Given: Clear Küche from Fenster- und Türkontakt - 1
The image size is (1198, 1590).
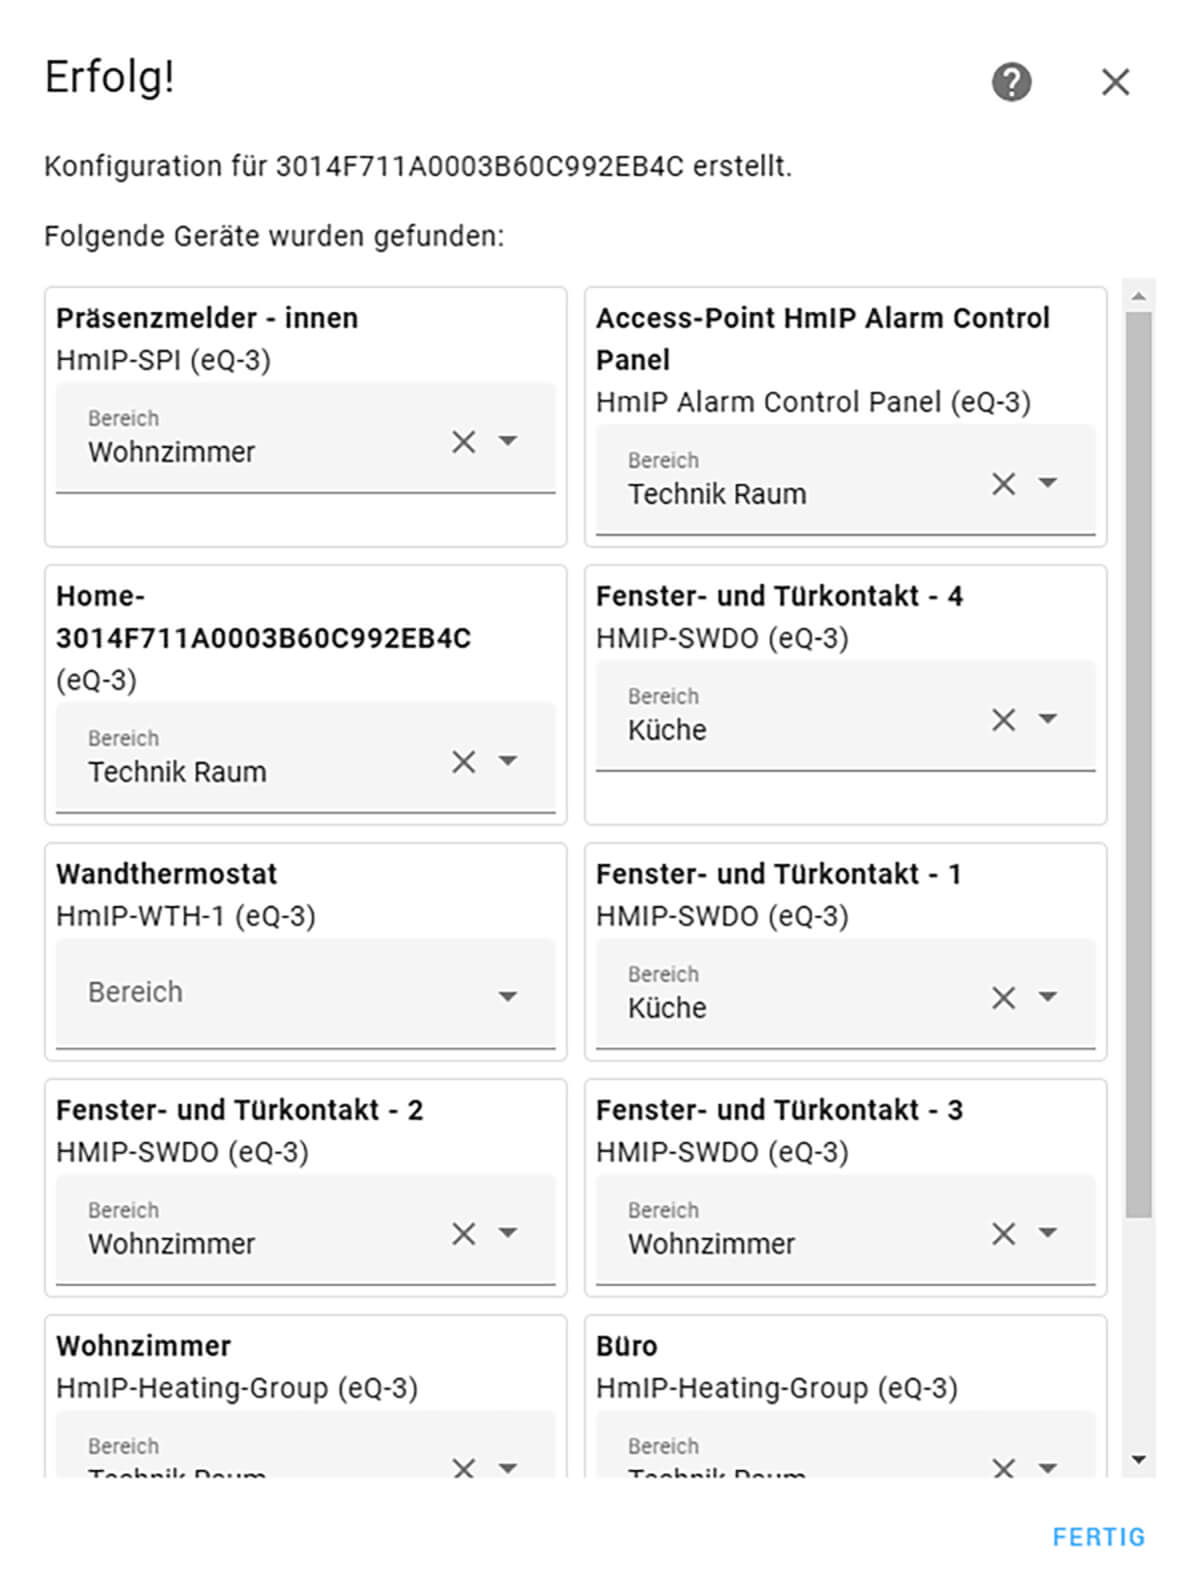Looking at the screenshot, I should 1003,998.
